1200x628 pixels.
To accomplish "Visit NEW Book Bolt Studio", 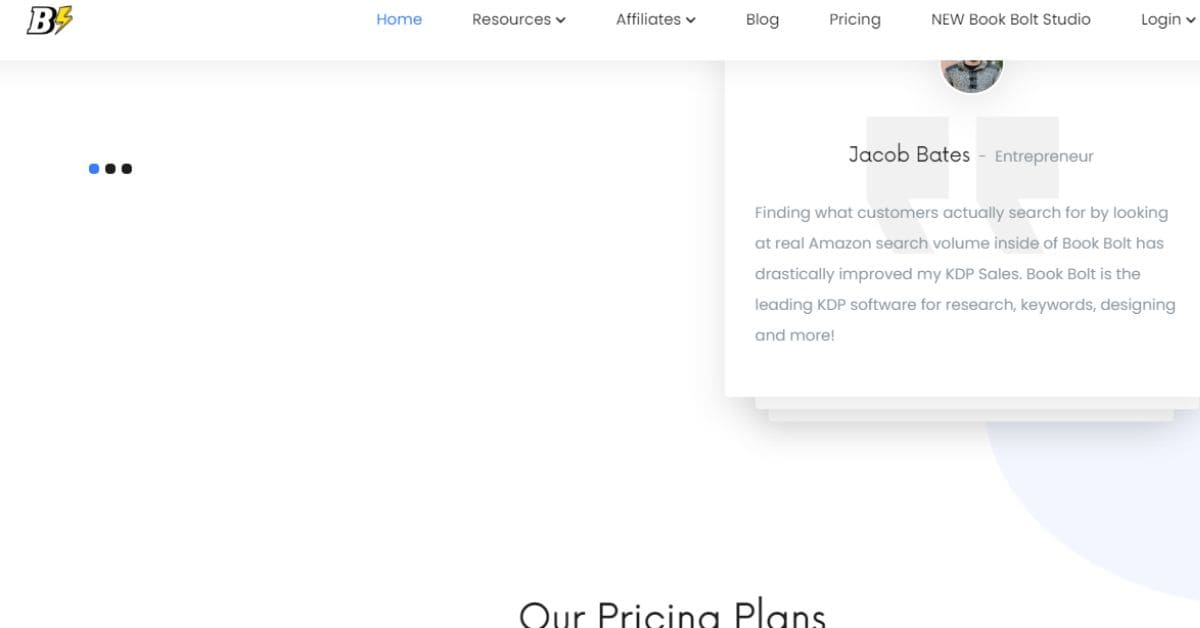I will click(1011, 19).
